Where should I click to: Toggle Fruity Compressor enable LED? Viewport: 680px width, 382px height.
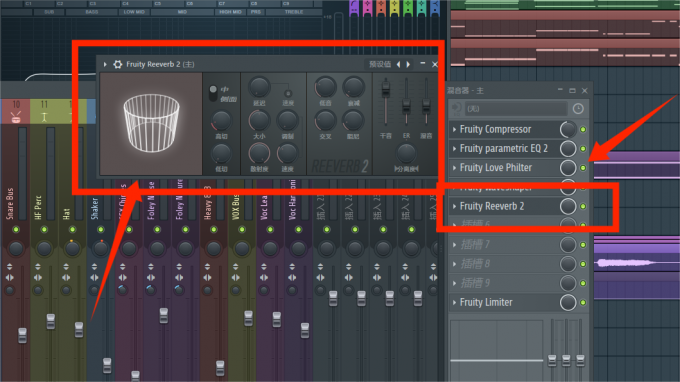583,129
